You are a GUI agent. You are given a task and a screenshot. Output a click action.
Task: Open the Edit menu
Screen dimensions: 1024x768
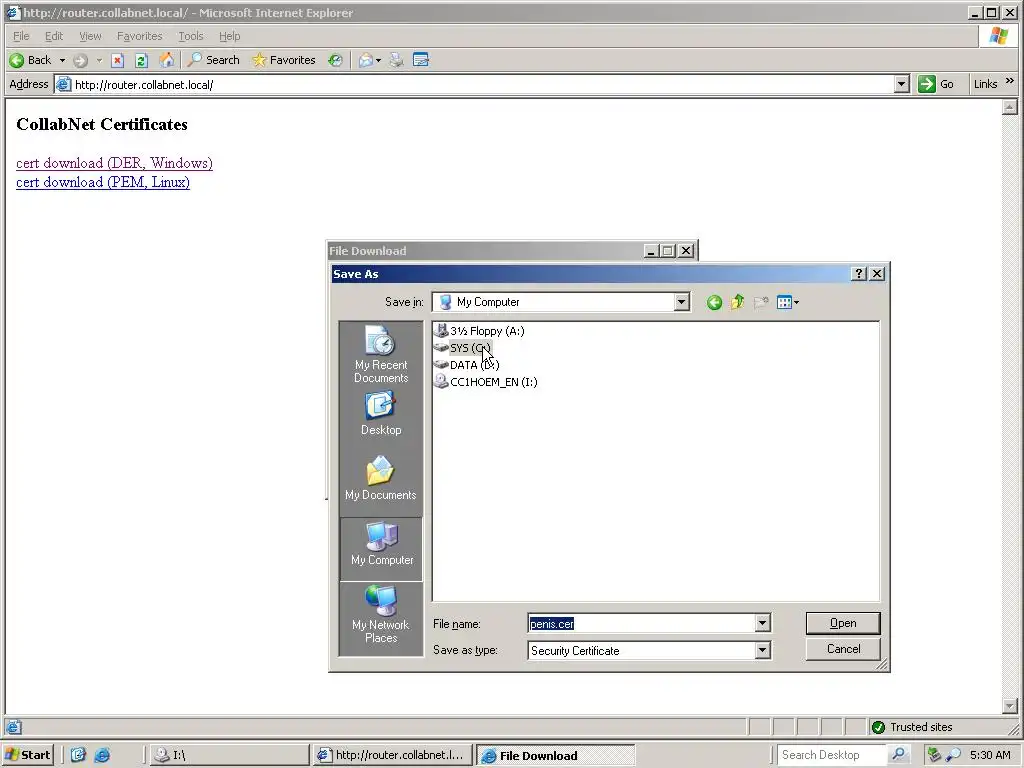[x=54, y=36]
